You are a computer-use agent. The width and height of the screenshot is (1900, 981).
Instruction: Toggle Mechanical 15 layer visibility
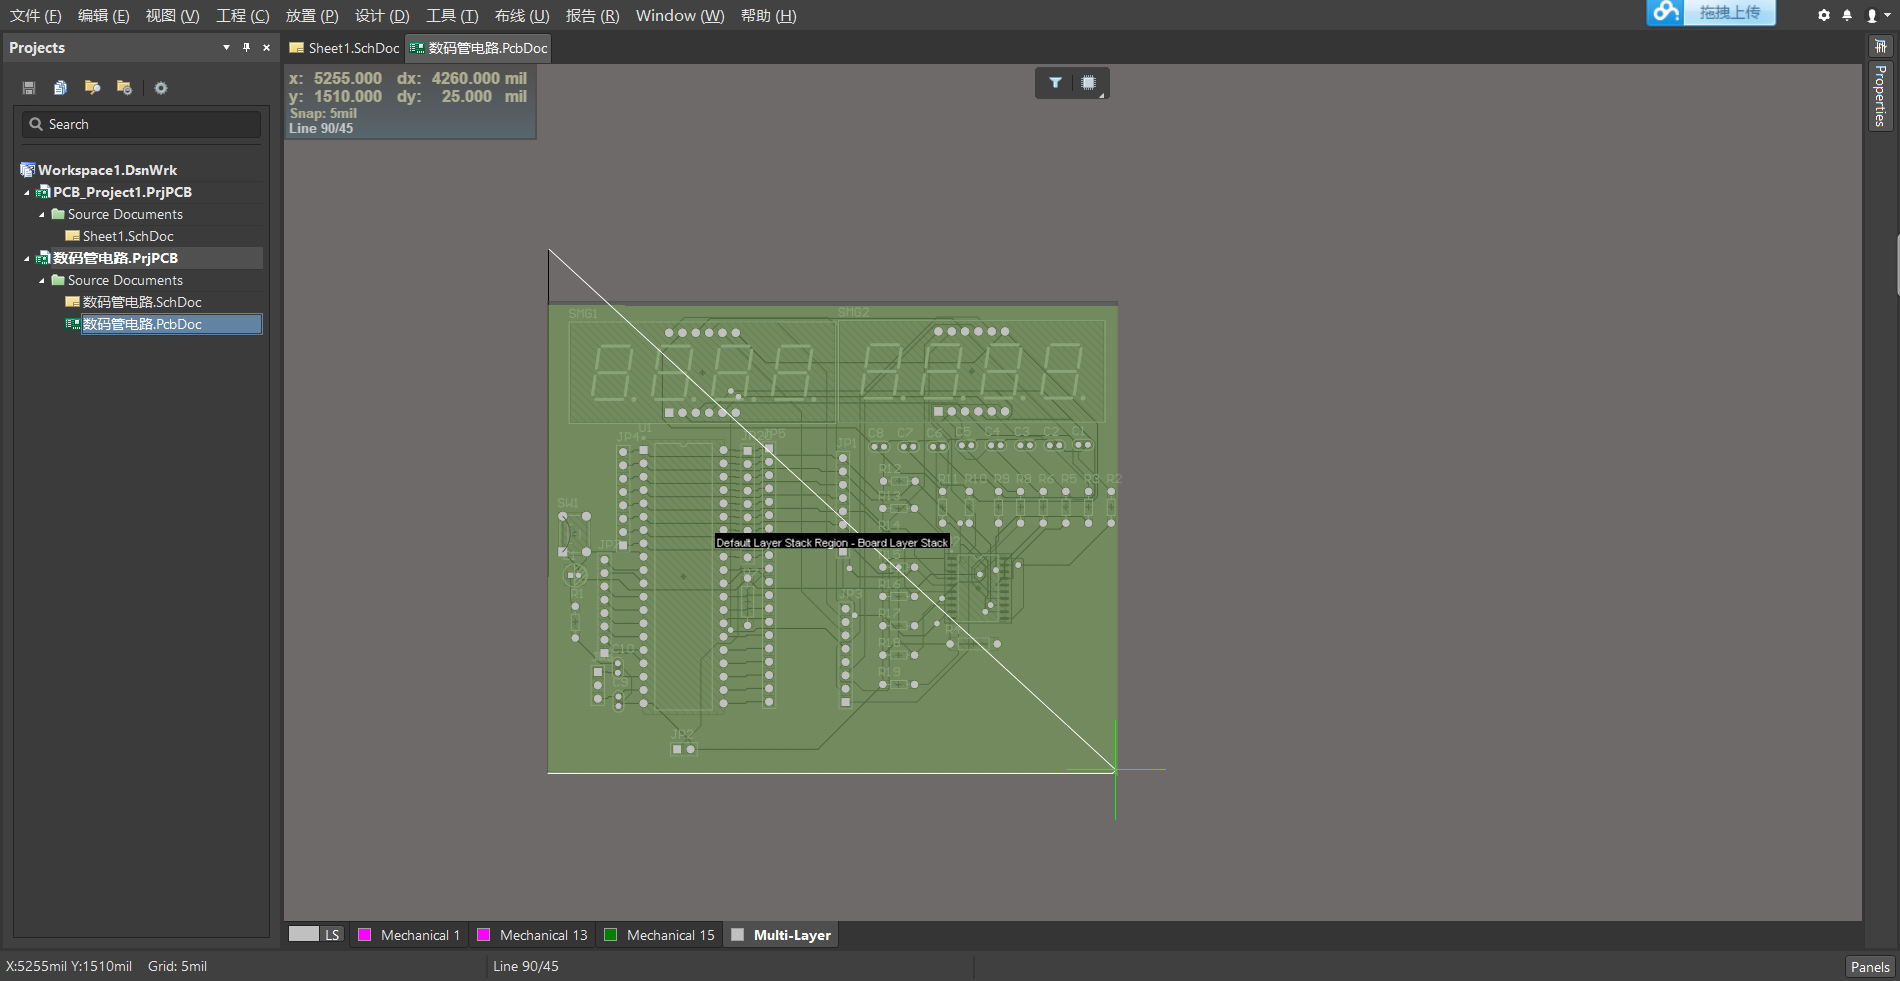pos(611,934)
